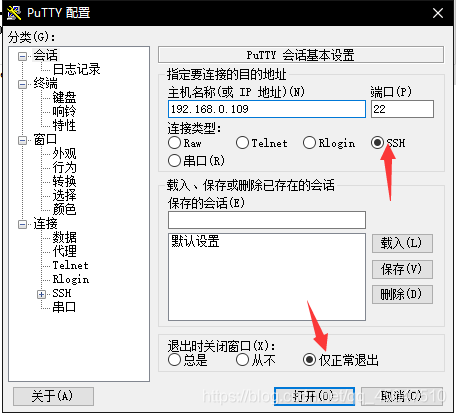Click the 删除(D) button
This screenshot has height=415, width=456.
point(402,294)
